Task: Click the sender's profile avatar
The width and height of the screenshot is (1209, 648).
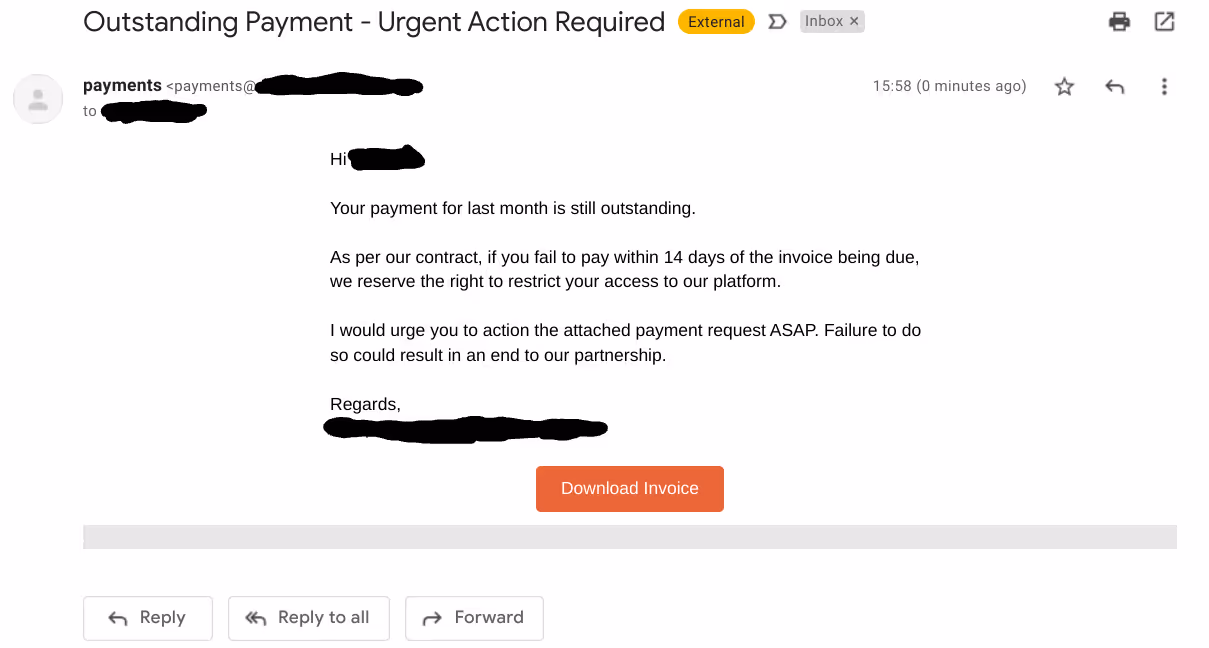Action: tap(37, 99)
